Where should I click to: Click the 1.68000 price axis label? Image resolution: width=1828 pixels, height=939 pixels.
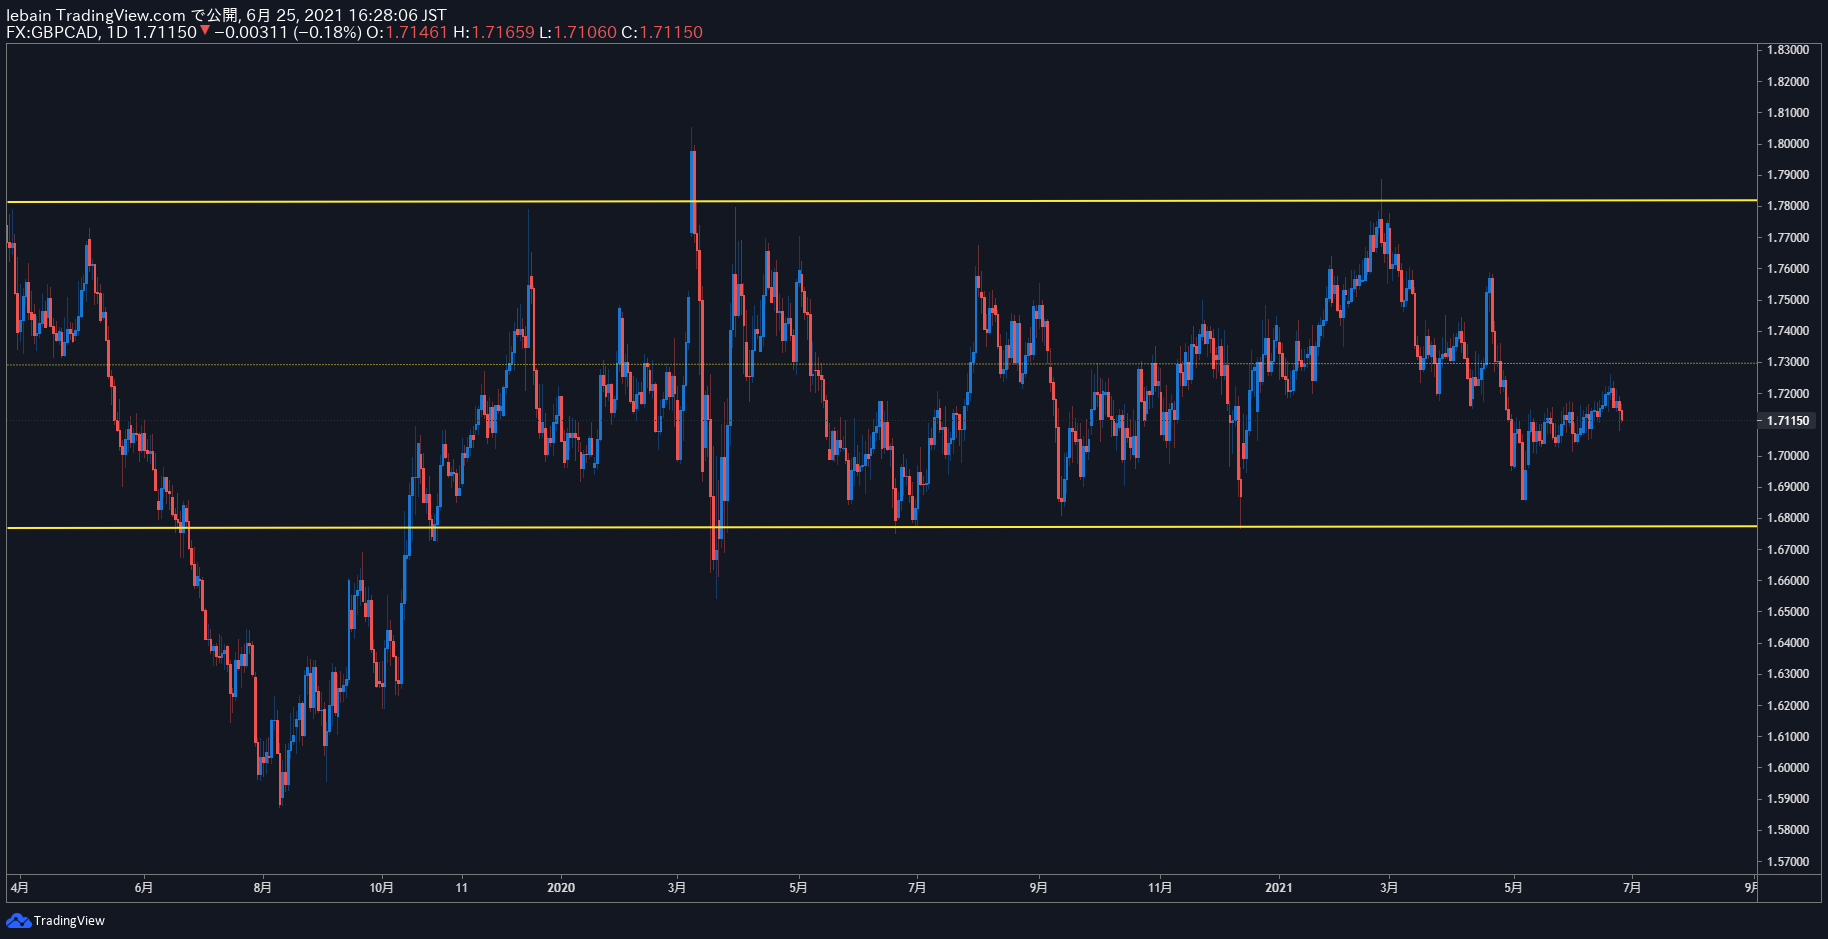point(1788,518)
